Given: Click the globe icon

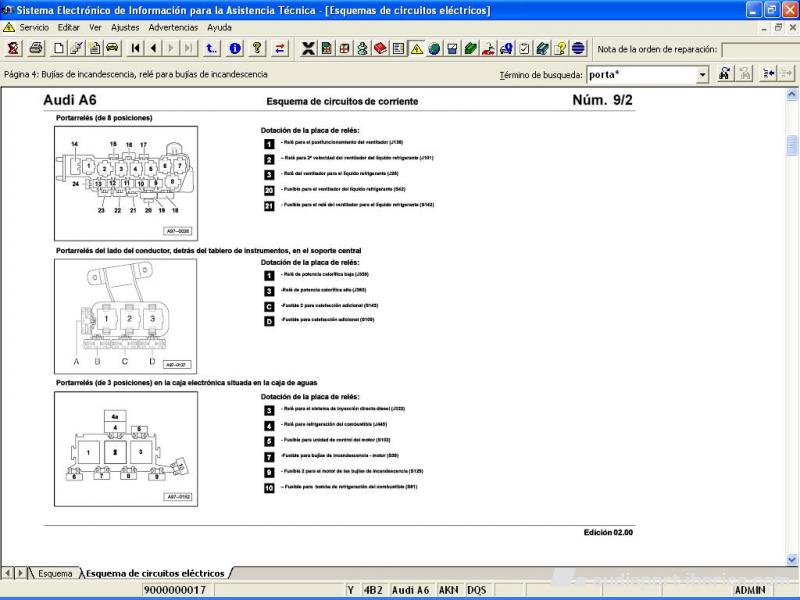Looking at the screenshot, I should 434,48.
